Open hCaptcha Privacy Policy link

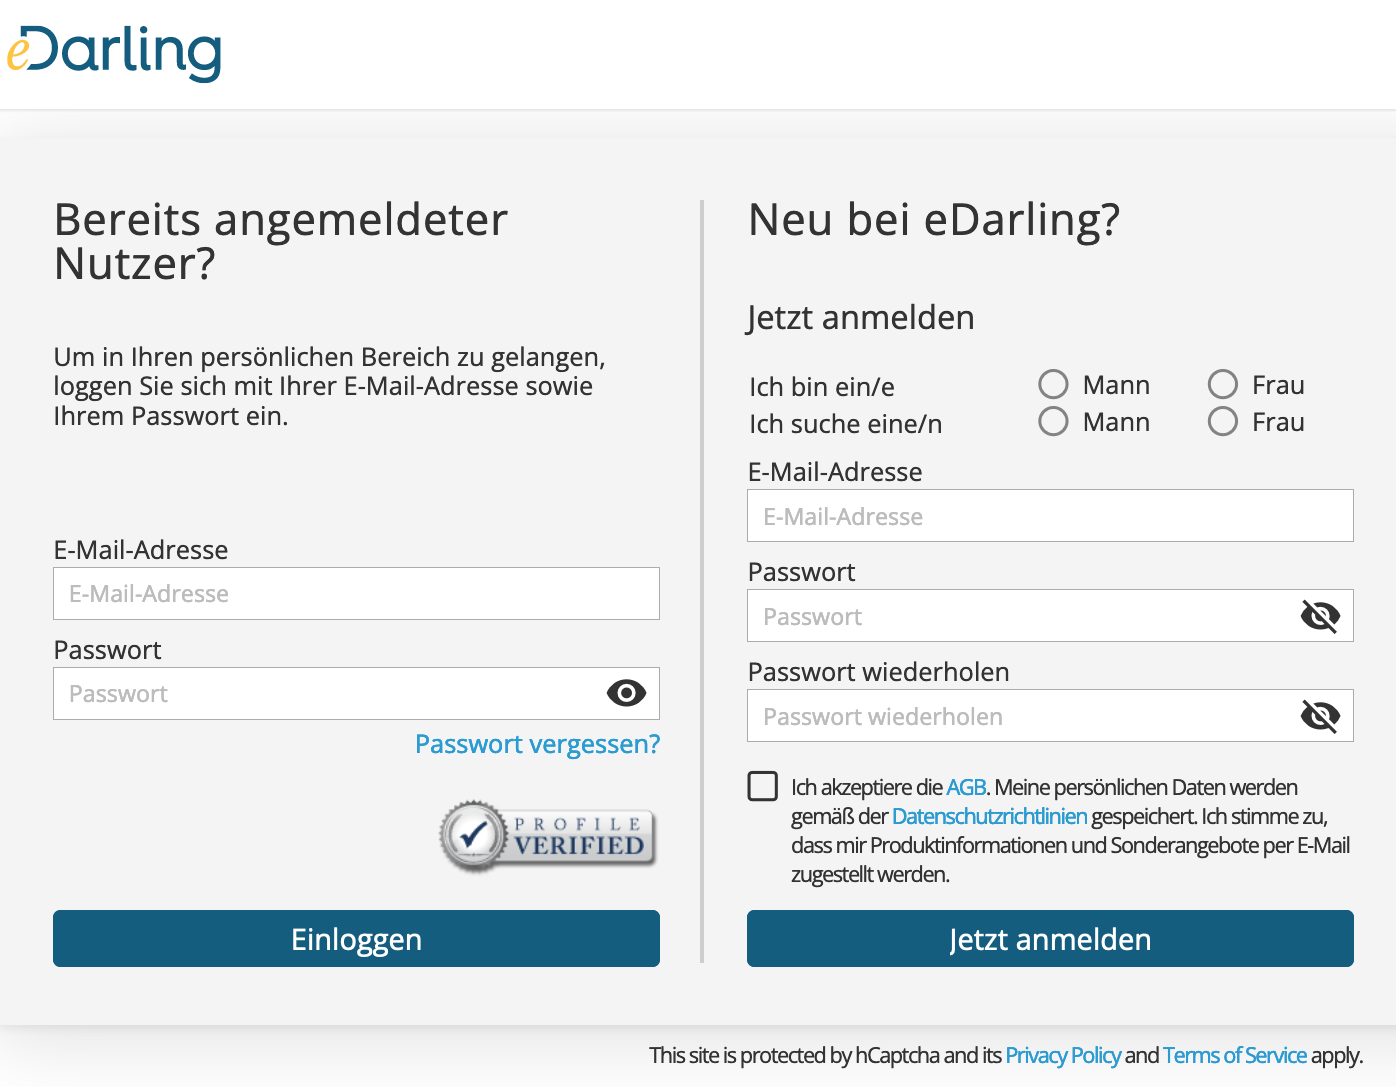click(1062, 1056)
